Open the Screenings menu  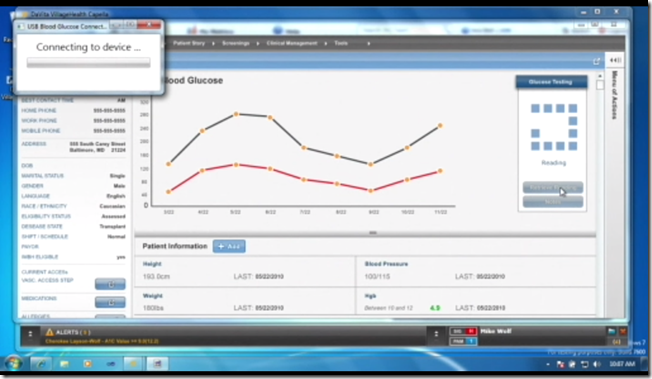(x=236, y=43)
